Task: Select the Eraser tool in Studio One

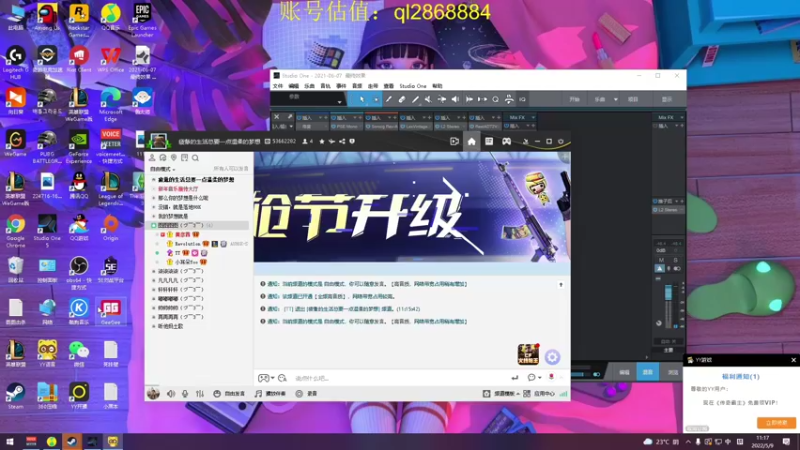Action: 402,99
